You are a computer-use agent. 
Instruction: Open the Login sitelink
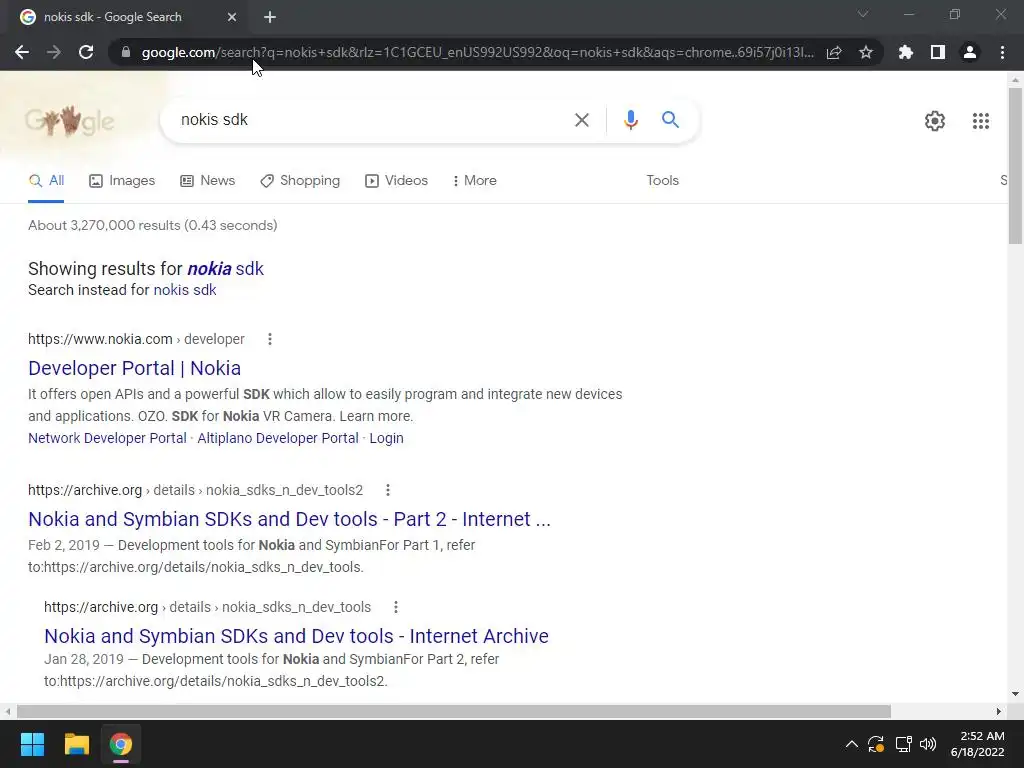pyautogui.click(x=387, y=438)
